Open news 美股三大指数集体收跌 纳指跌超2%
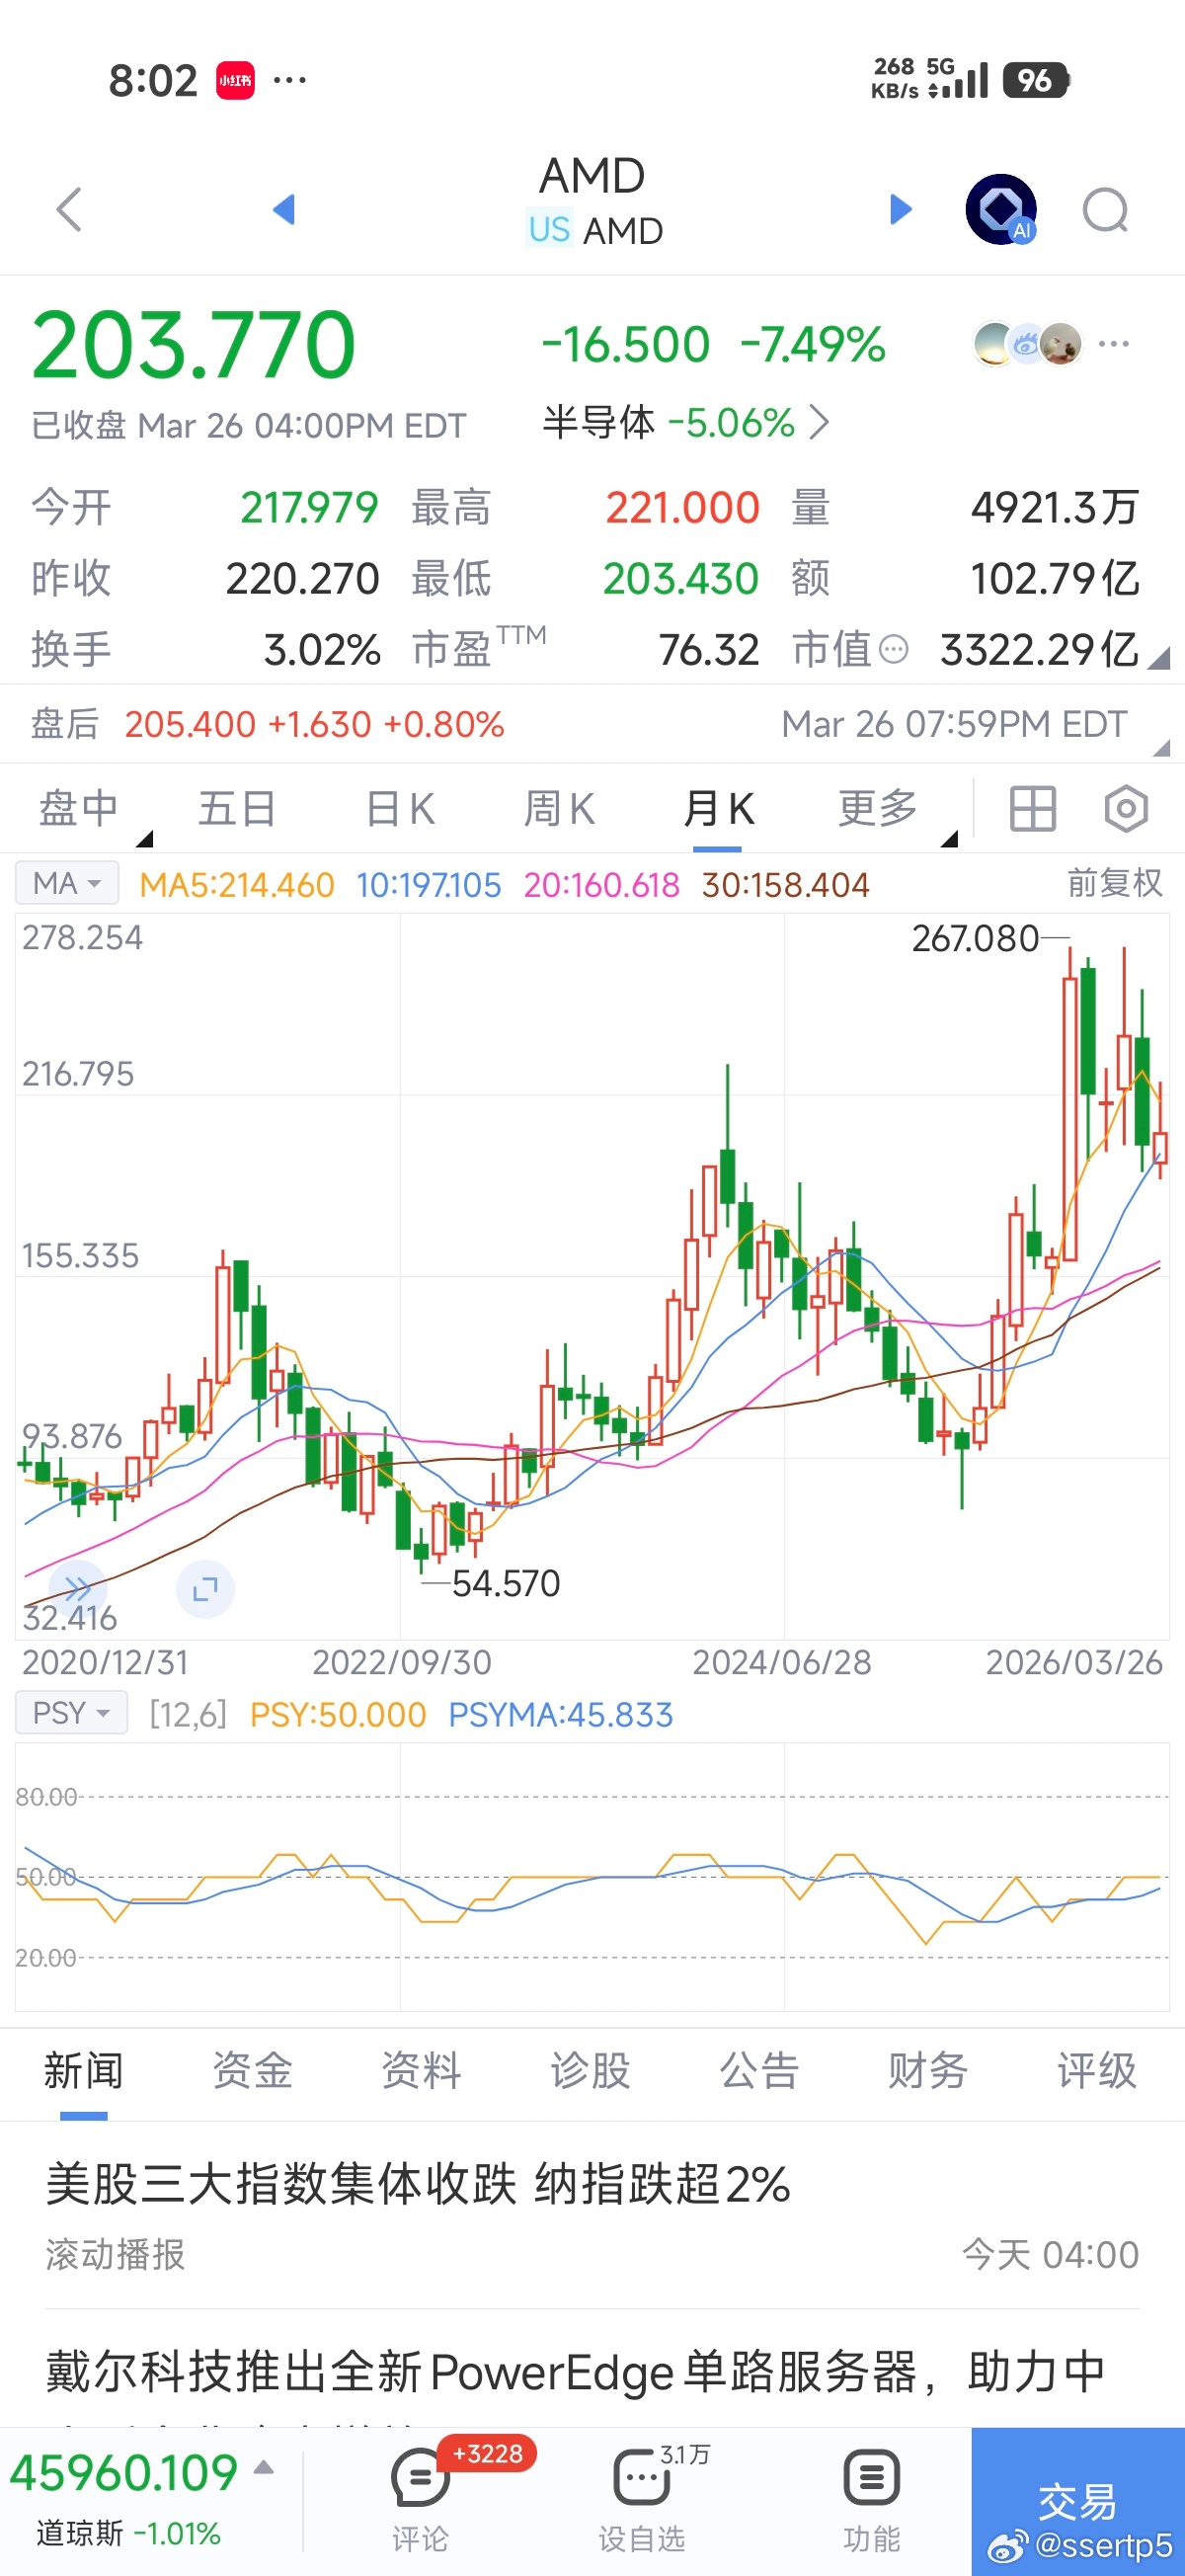The image size is (1185, 2576). [418, 2184]
